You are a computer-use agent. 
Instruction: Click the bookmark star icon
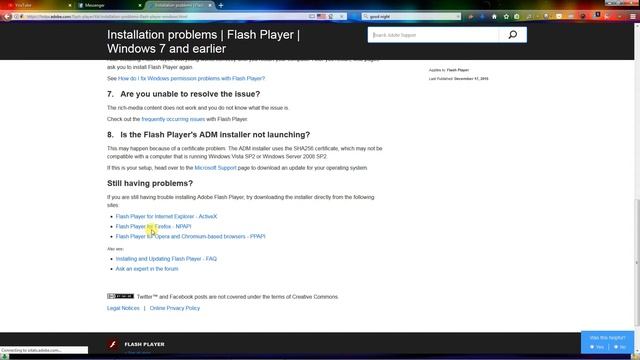506,17
